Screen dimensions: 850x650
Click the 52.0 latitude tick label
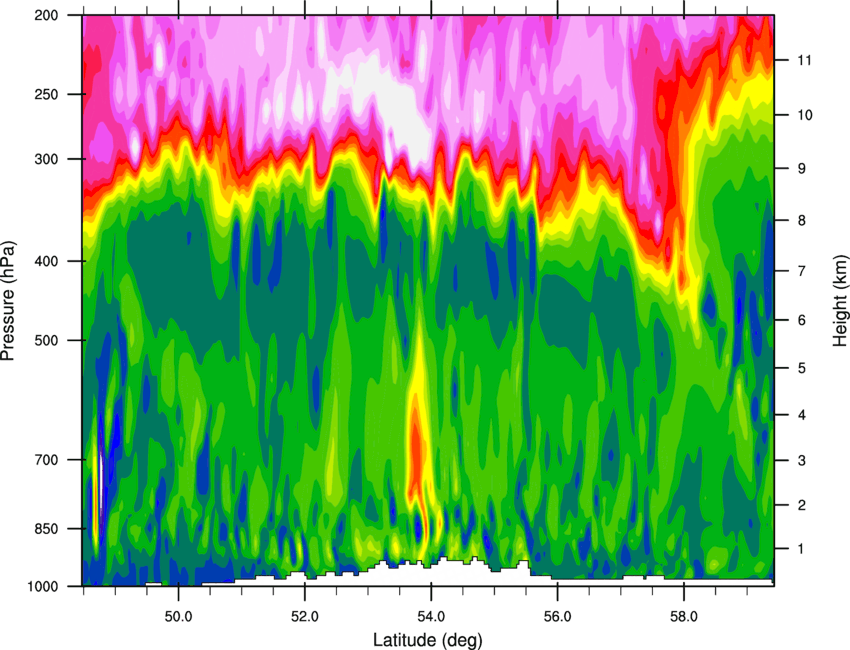305,617
